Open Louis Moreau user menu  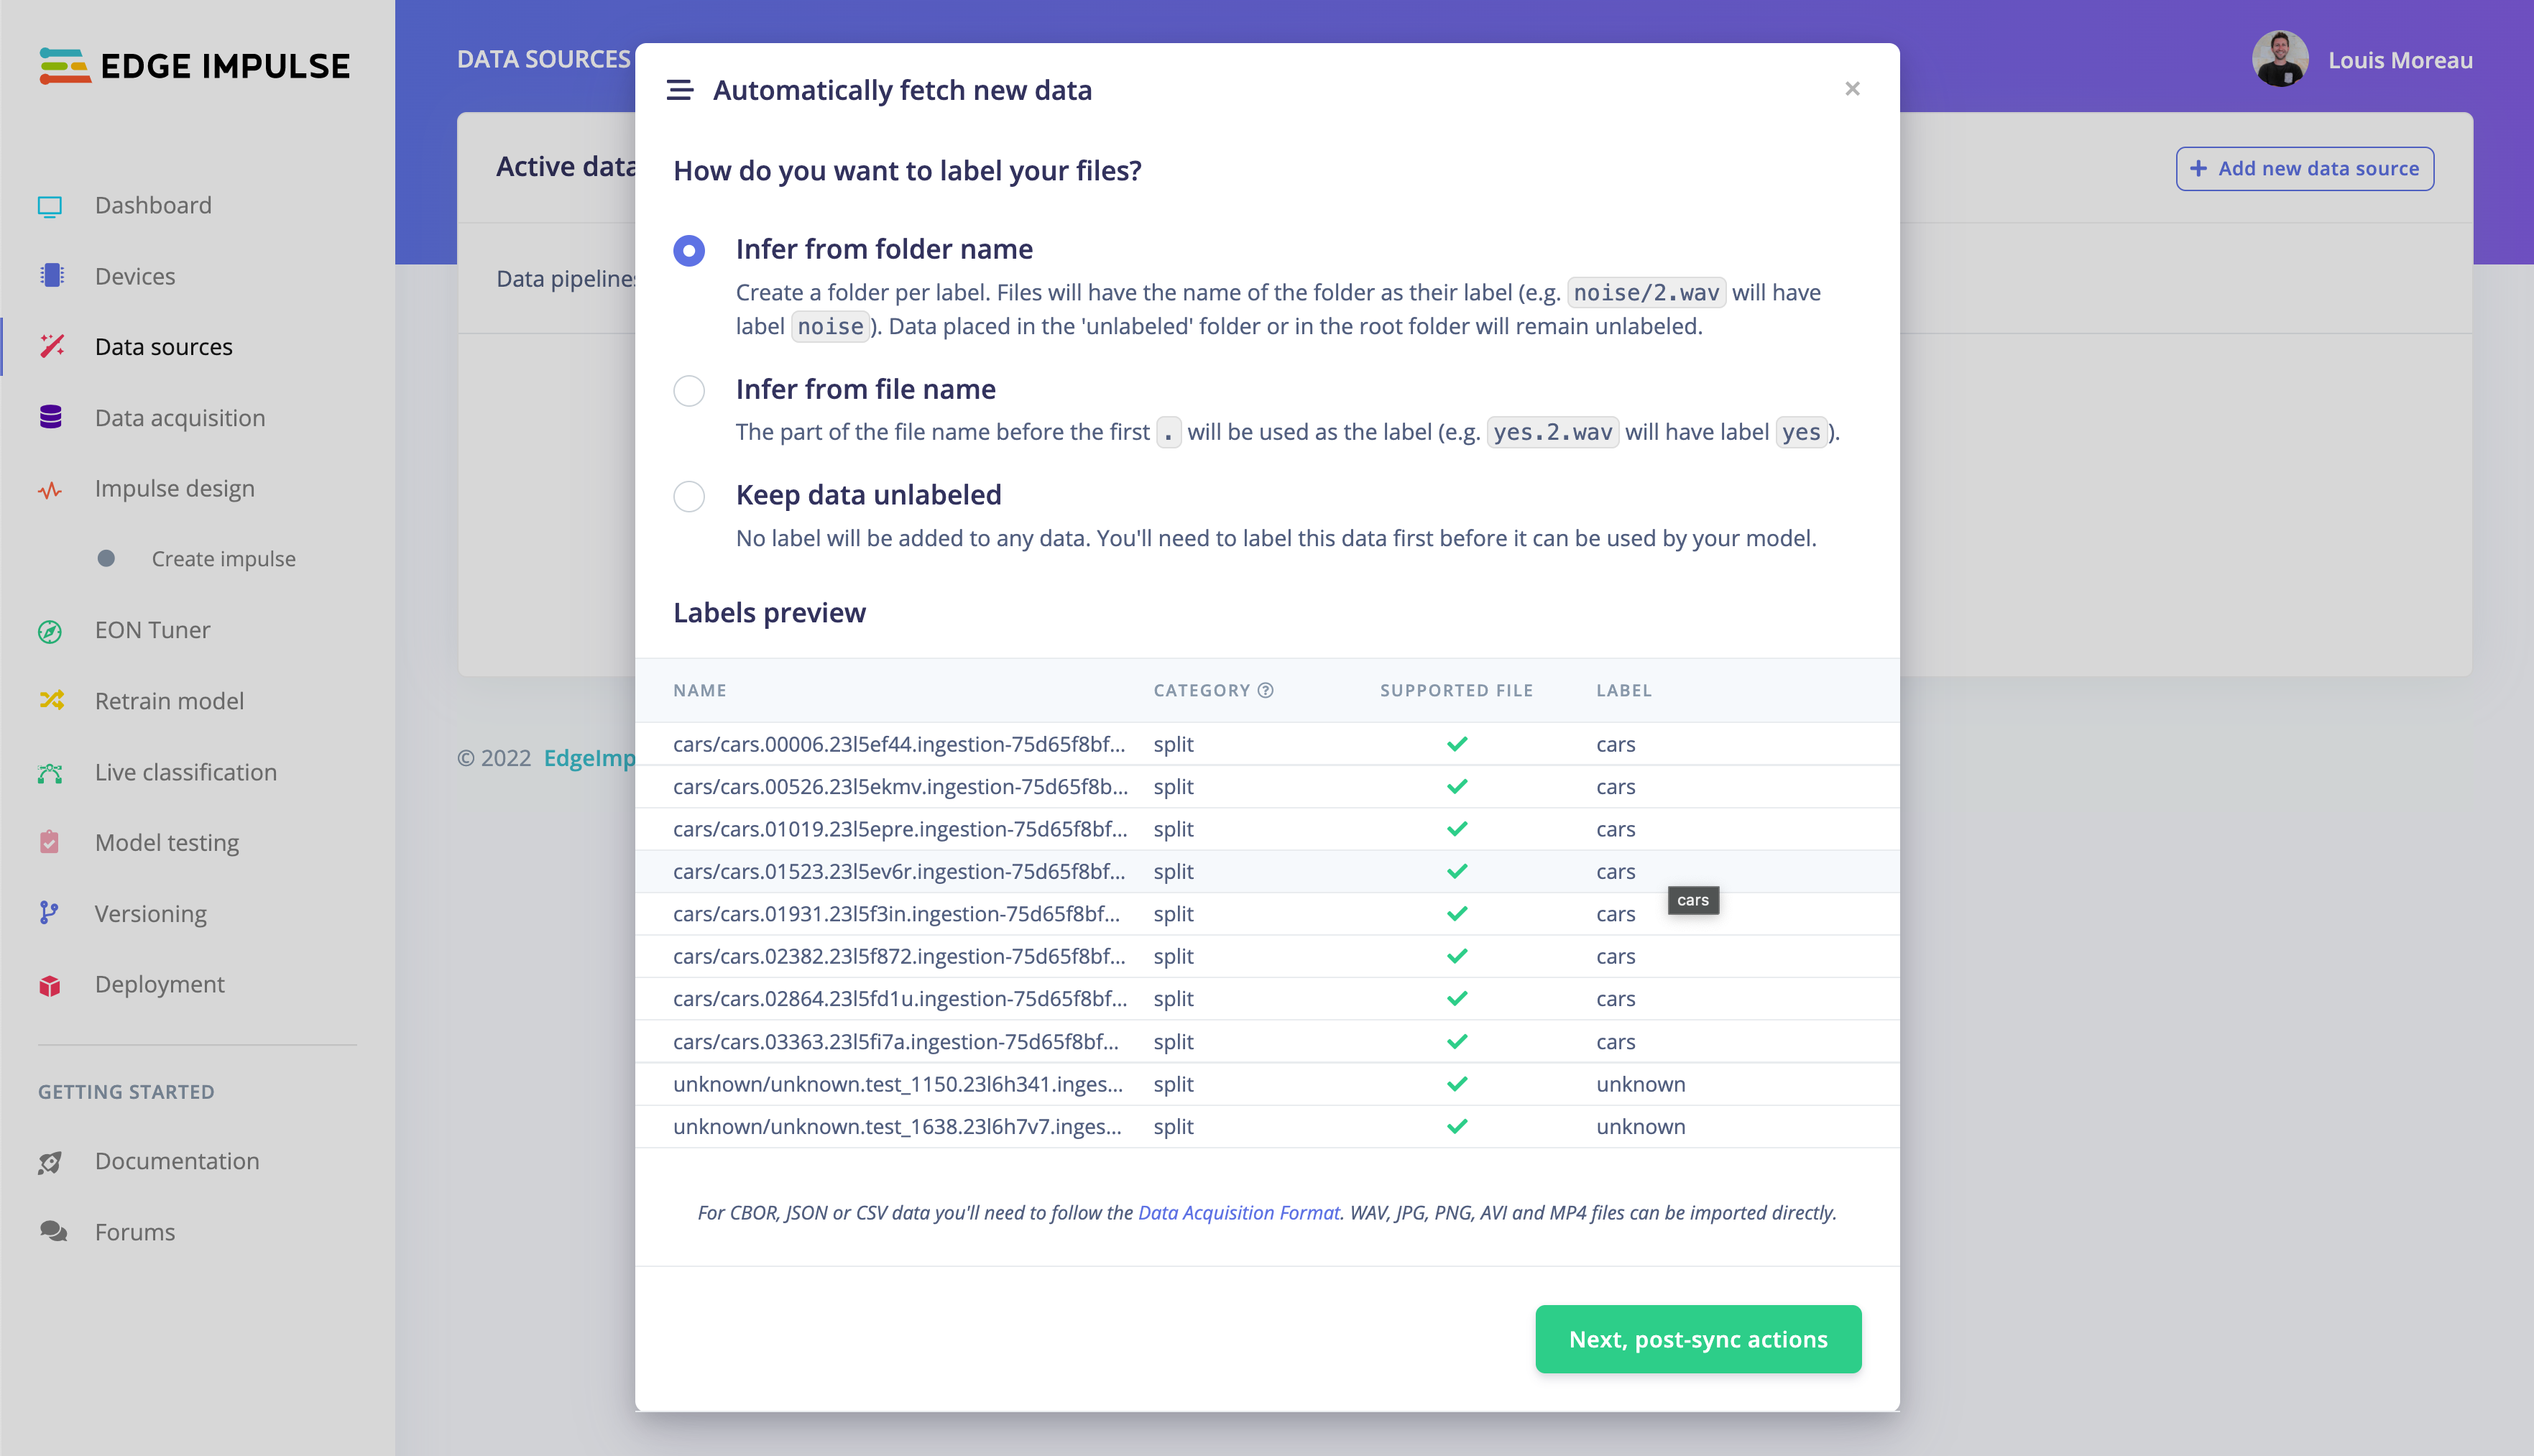[2362, 60]
